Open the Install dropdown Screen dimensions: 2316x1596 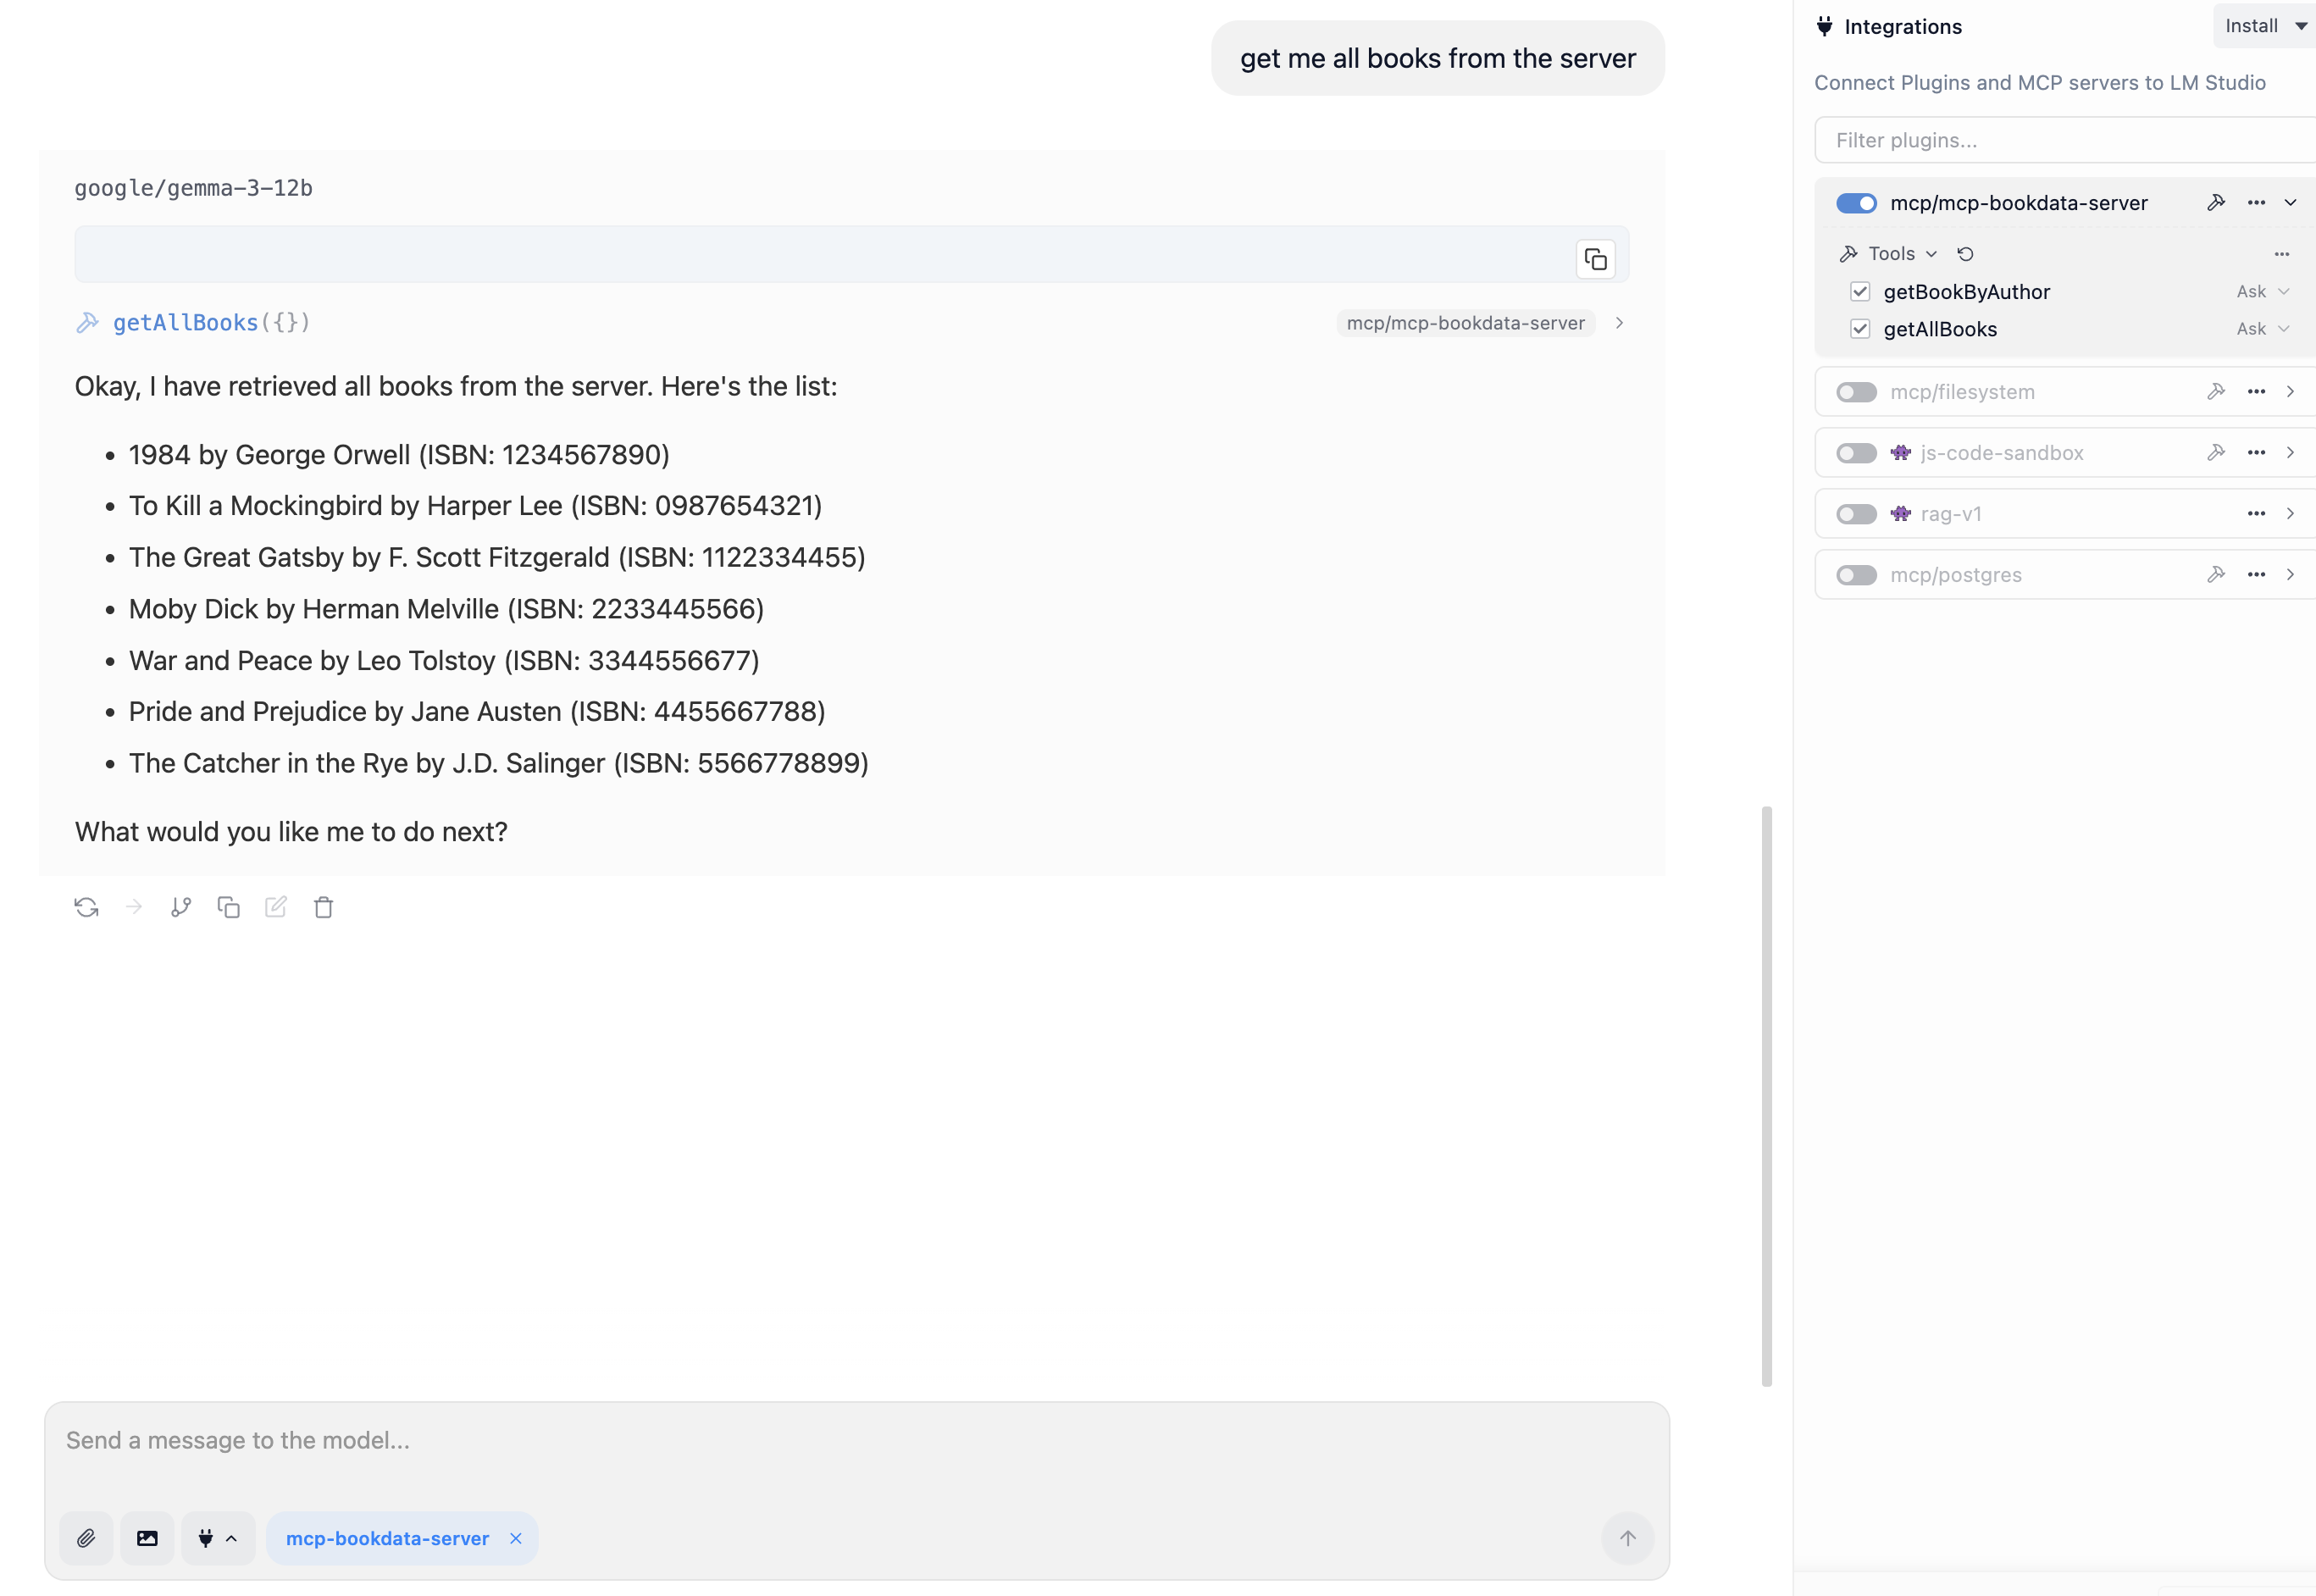point(2262,25)
